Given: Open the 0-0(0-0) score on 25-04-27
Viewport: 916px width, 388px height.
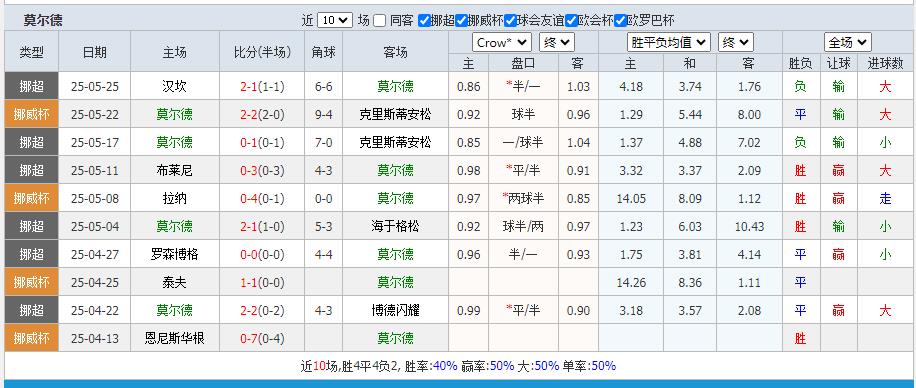Looking at the screenshot, I should pyautogui.click(x=262, y=254).
